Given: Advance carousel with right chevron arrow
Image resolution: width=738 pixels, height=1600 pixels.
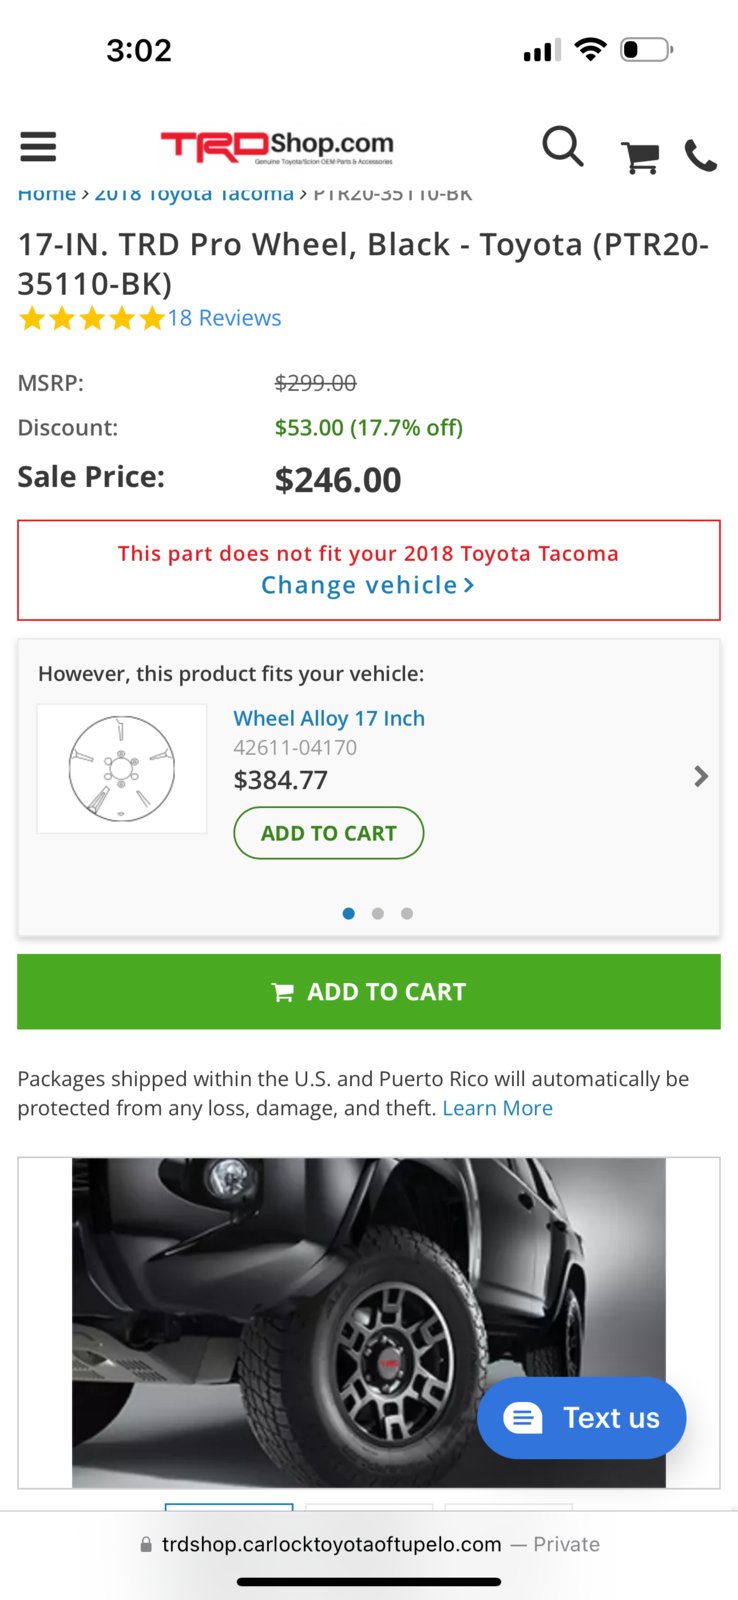Looking at the screenshot, I should click(701, 776).
